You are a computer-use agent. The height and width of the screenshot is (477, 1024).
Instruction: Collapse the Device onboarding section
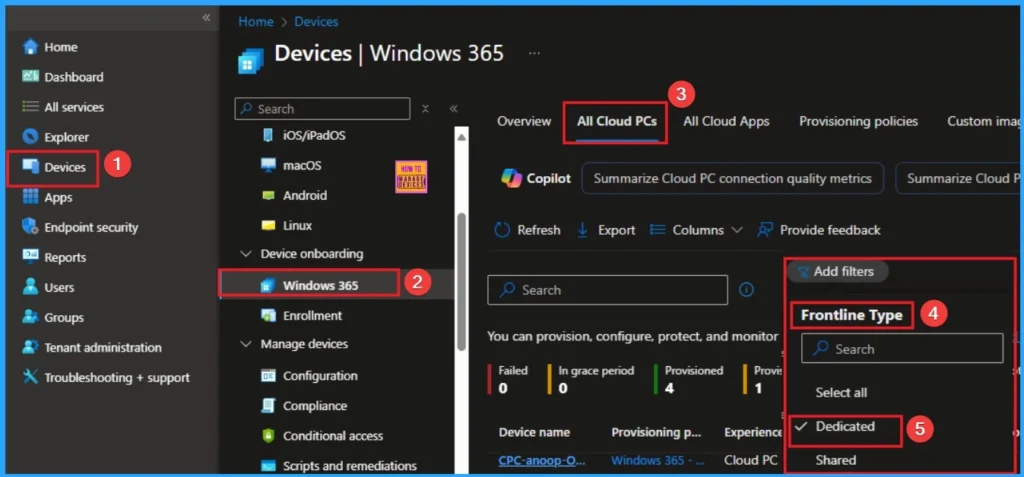coord(246,254)
